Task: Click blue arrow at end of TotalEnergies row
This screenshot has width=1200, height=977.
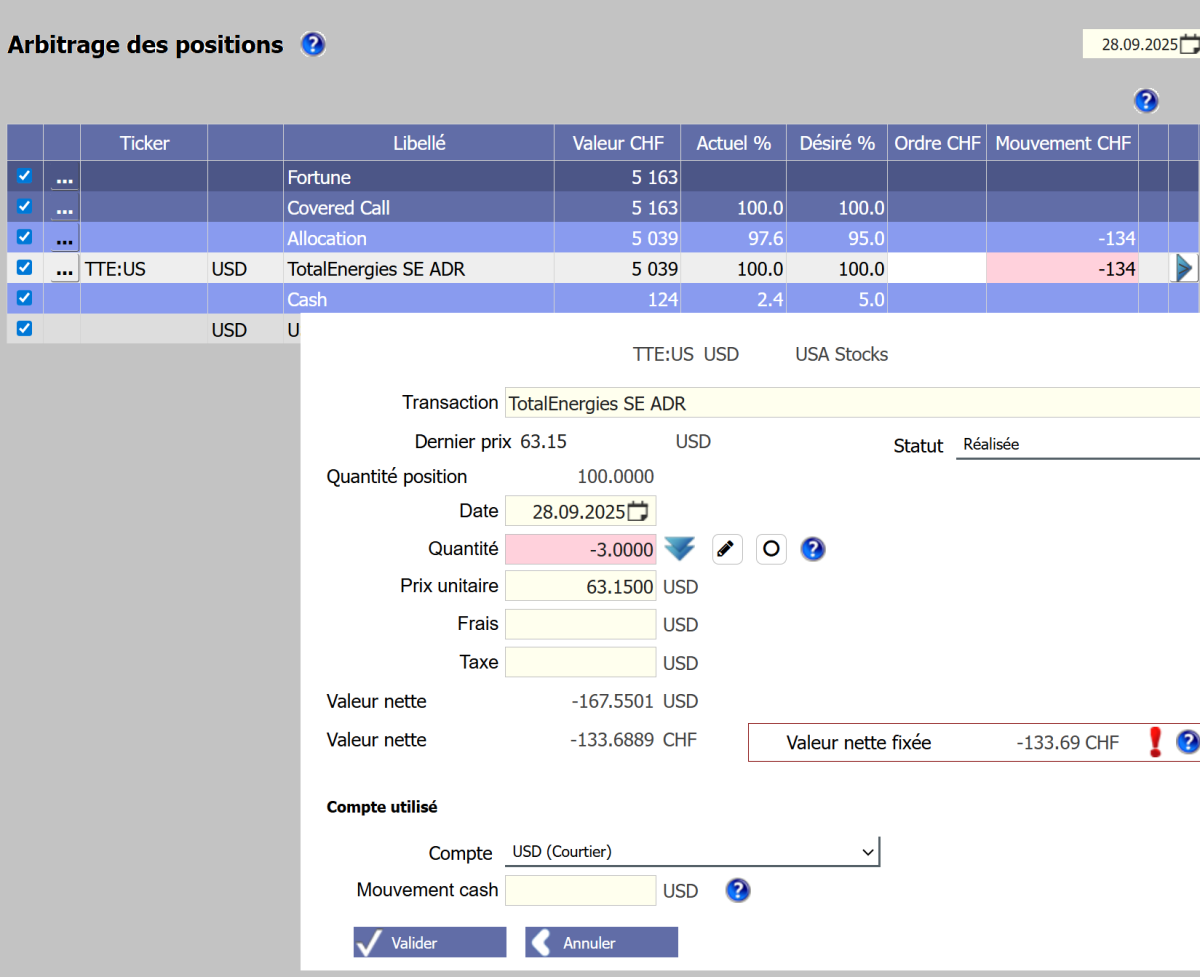Action: coord(1184,268)
